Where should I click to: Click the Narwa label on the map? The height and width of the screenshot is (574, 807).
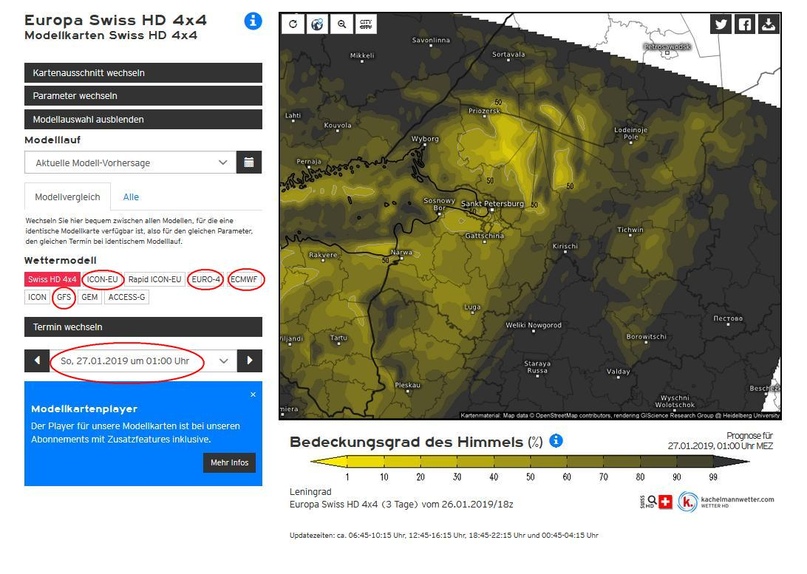[401, 252]
